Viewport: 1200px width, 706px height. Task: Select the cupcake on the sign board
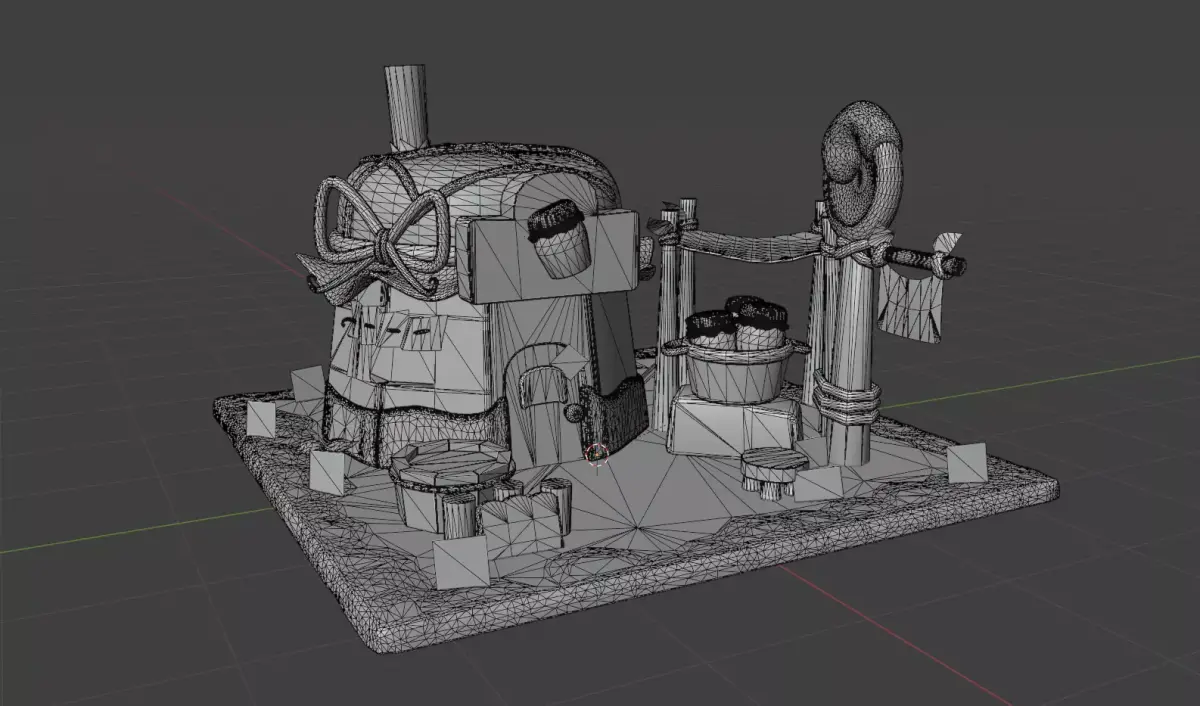tap(558, 239)
